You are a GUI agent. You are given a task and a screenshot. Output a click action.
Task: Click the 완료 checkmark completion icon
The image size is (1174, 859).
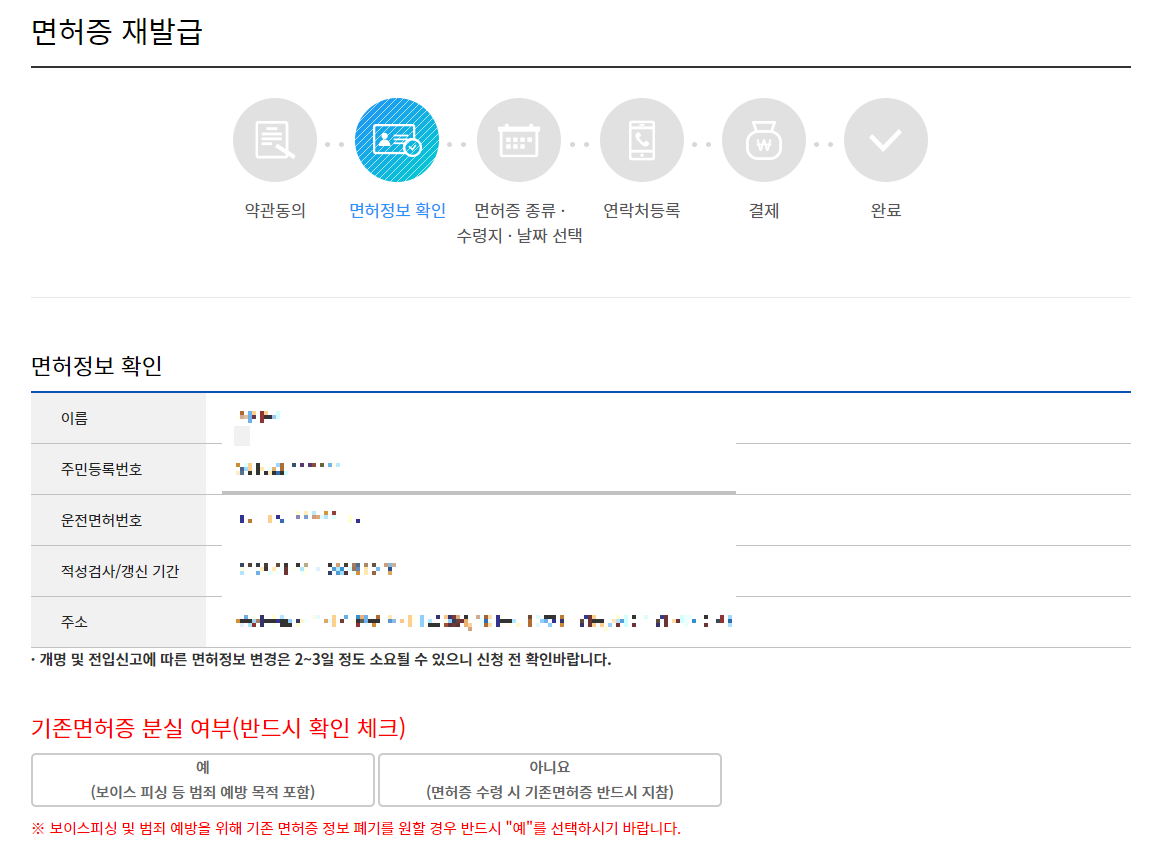coord(886,139)
